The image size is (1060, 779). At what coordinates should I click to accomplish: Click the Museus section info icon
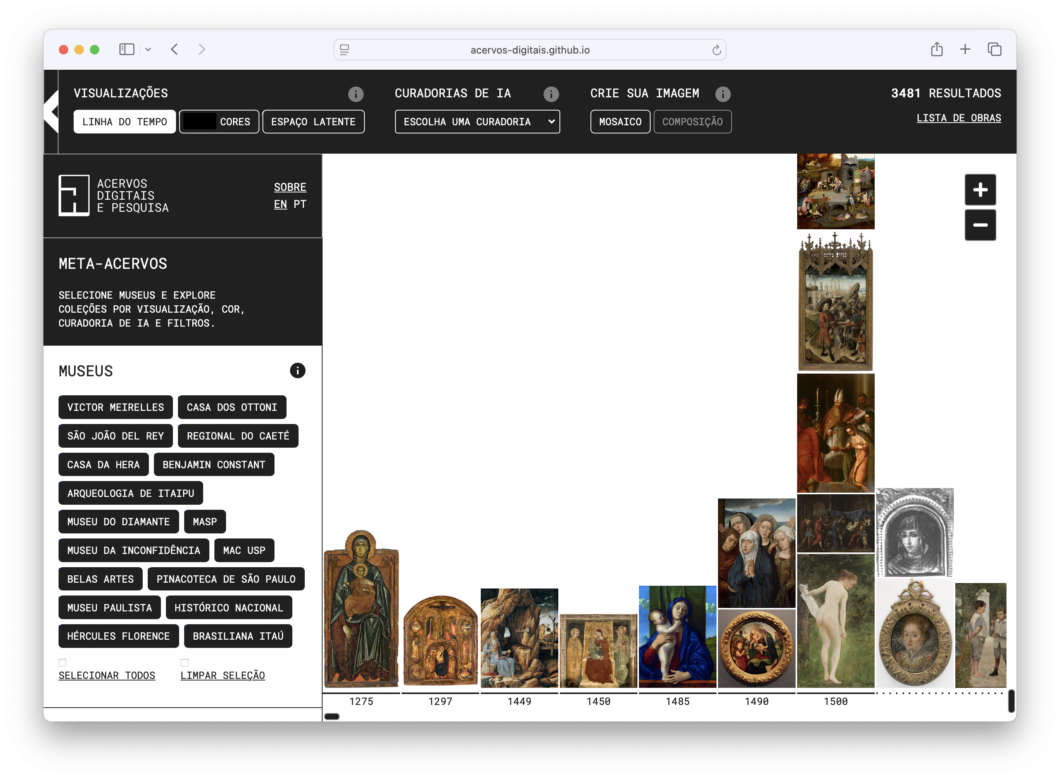297,371
